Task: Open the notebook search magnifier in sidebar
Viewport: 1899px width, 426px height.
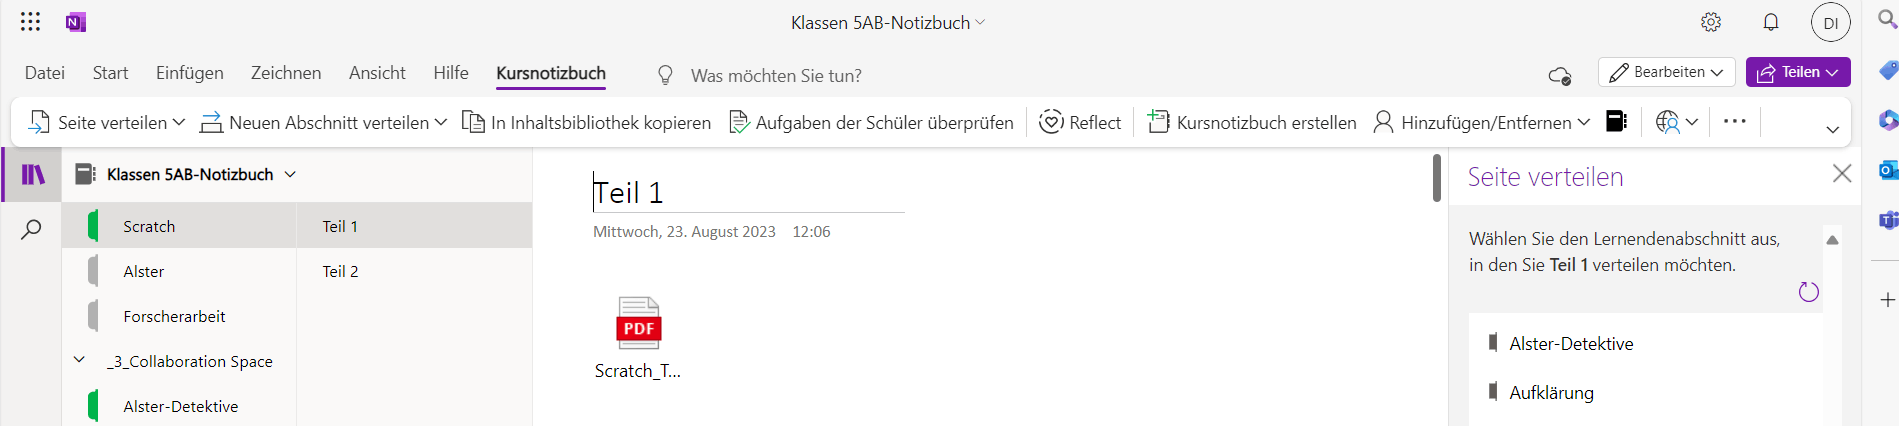Action: [31, 229]
